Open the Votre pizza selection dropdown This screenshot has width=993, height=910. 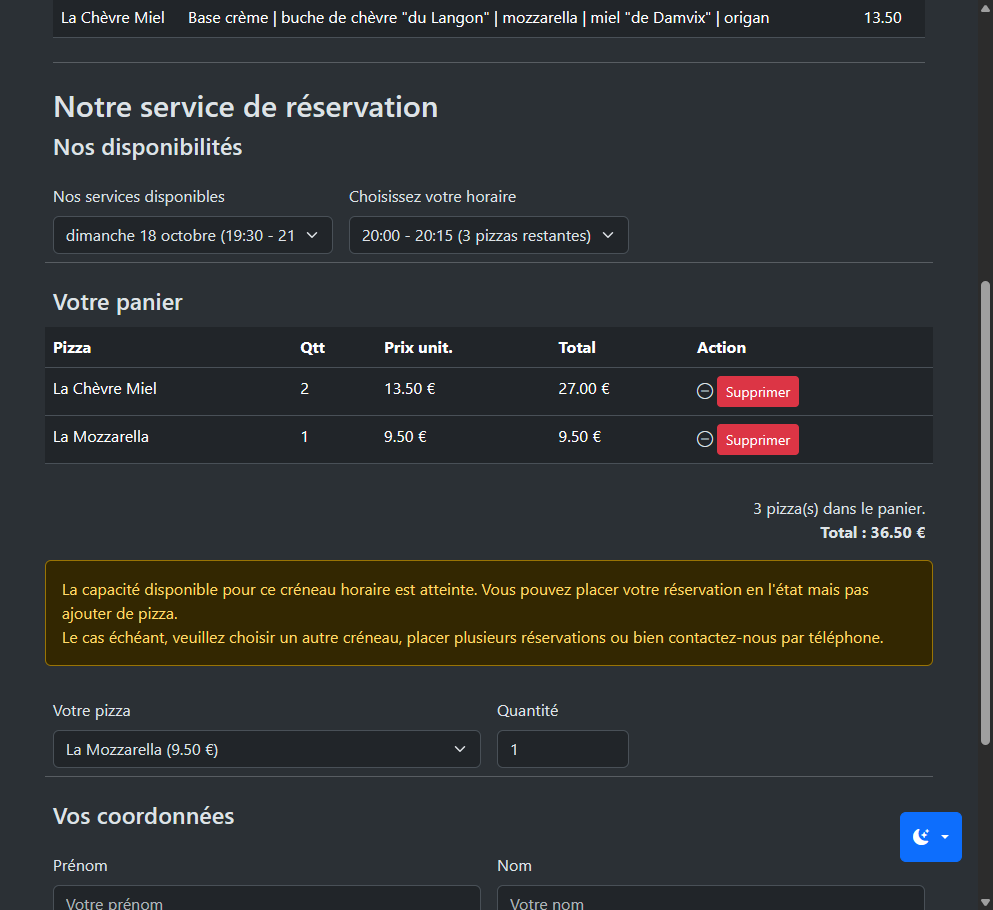(267, 749)
